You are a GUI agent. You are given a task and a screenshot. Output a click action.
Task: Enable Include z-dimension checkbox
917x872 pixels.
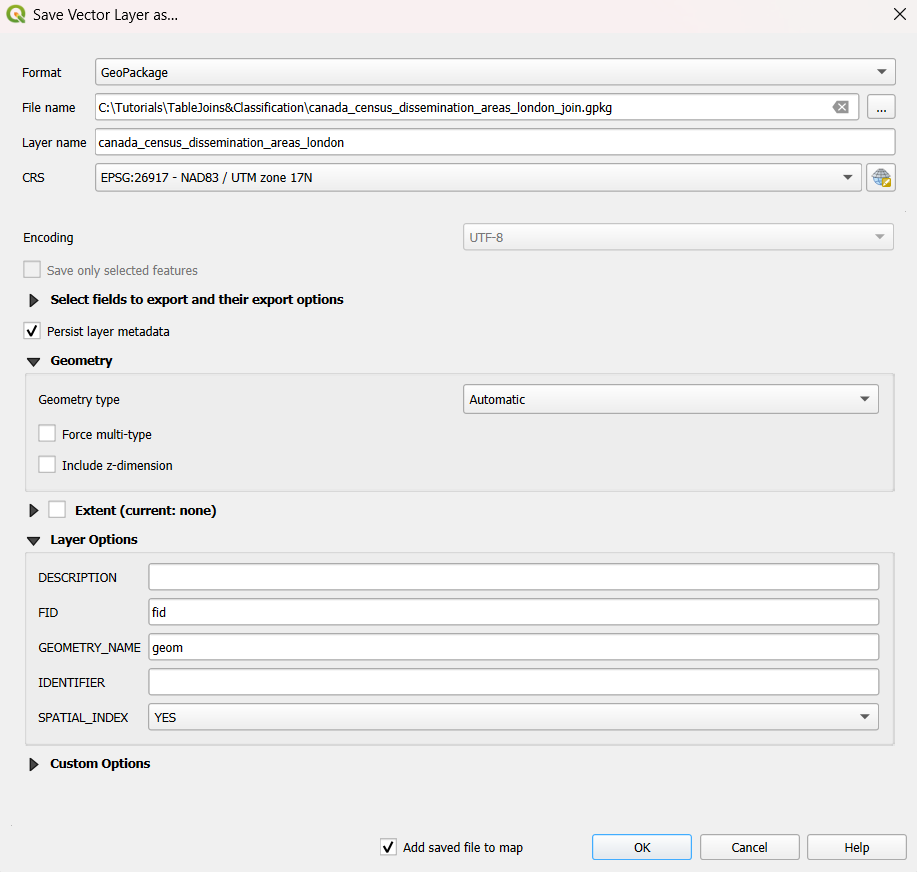[47, 464]
